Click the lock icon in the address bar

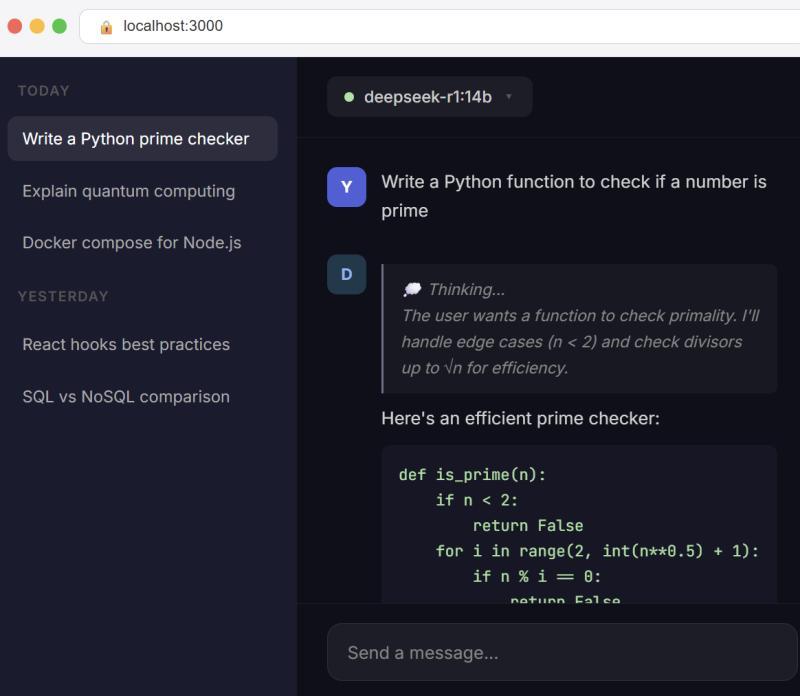pyautogui.click(x=106, y=27)
